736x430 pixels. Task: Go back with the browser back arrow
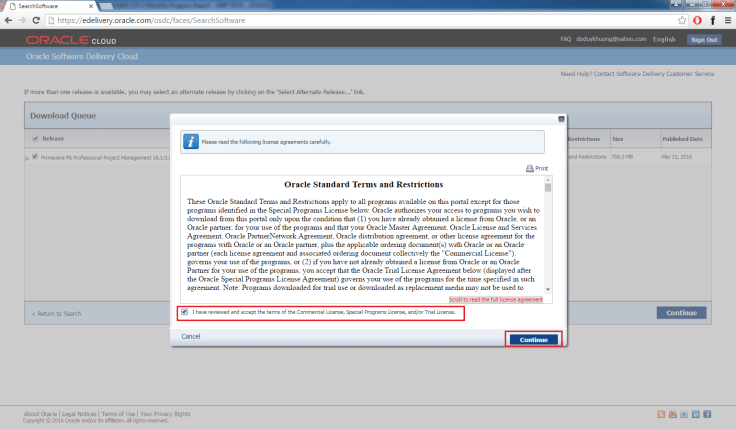click(9, 20)
